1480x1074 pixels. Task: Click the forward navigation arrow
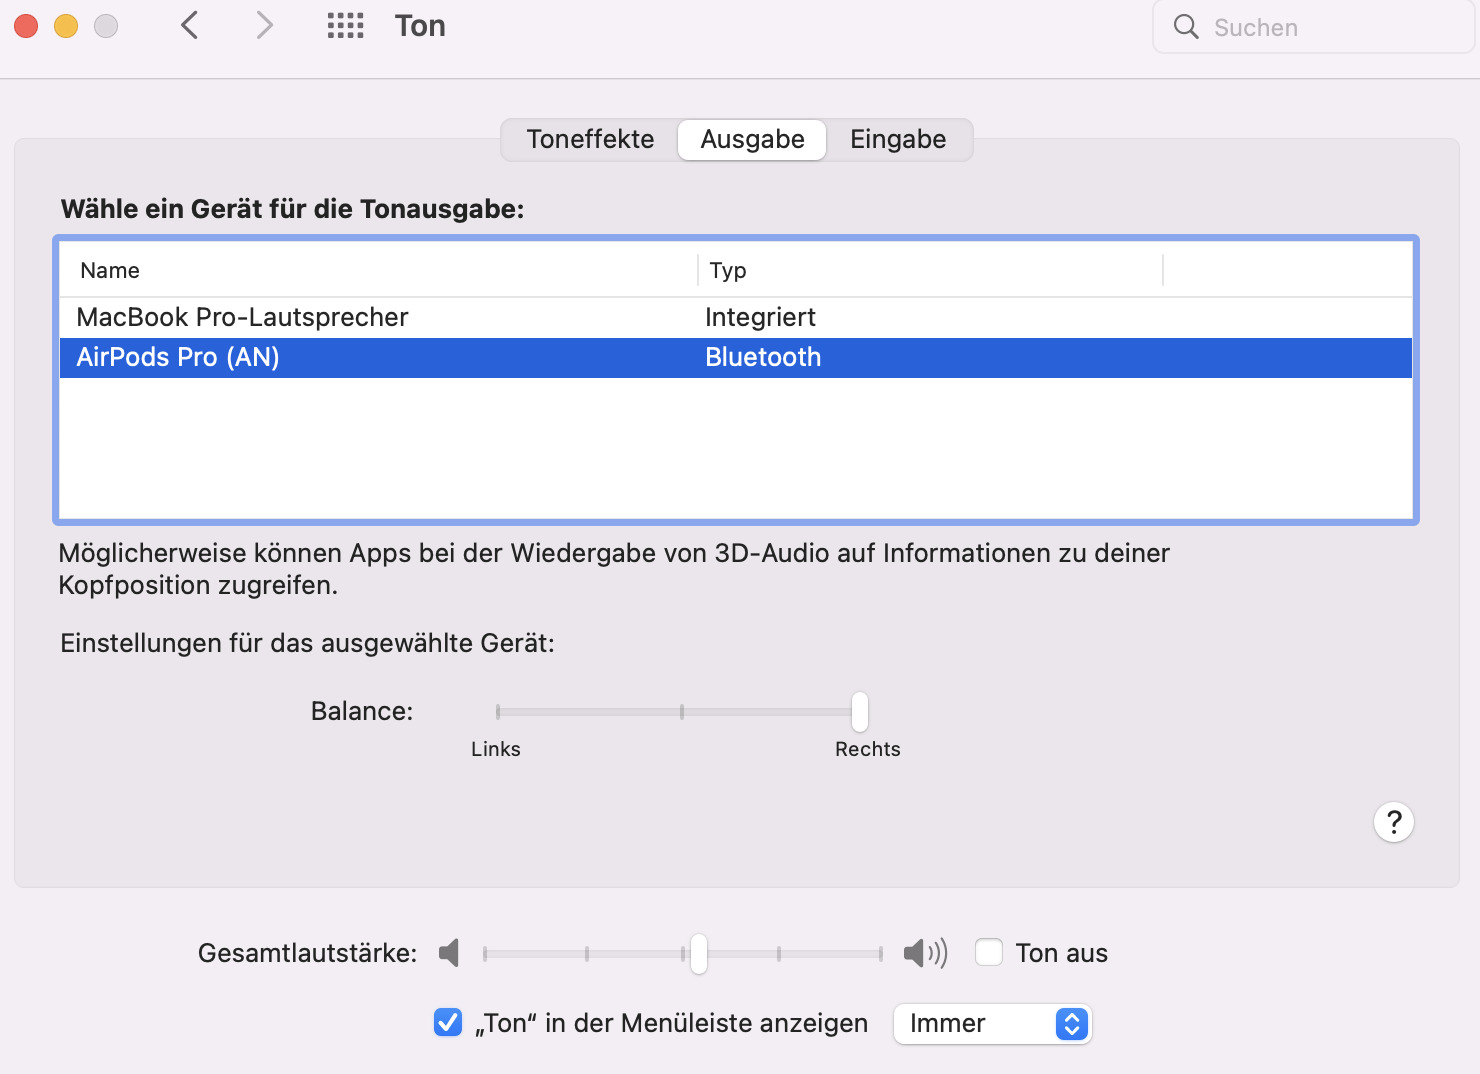[264, 25]
